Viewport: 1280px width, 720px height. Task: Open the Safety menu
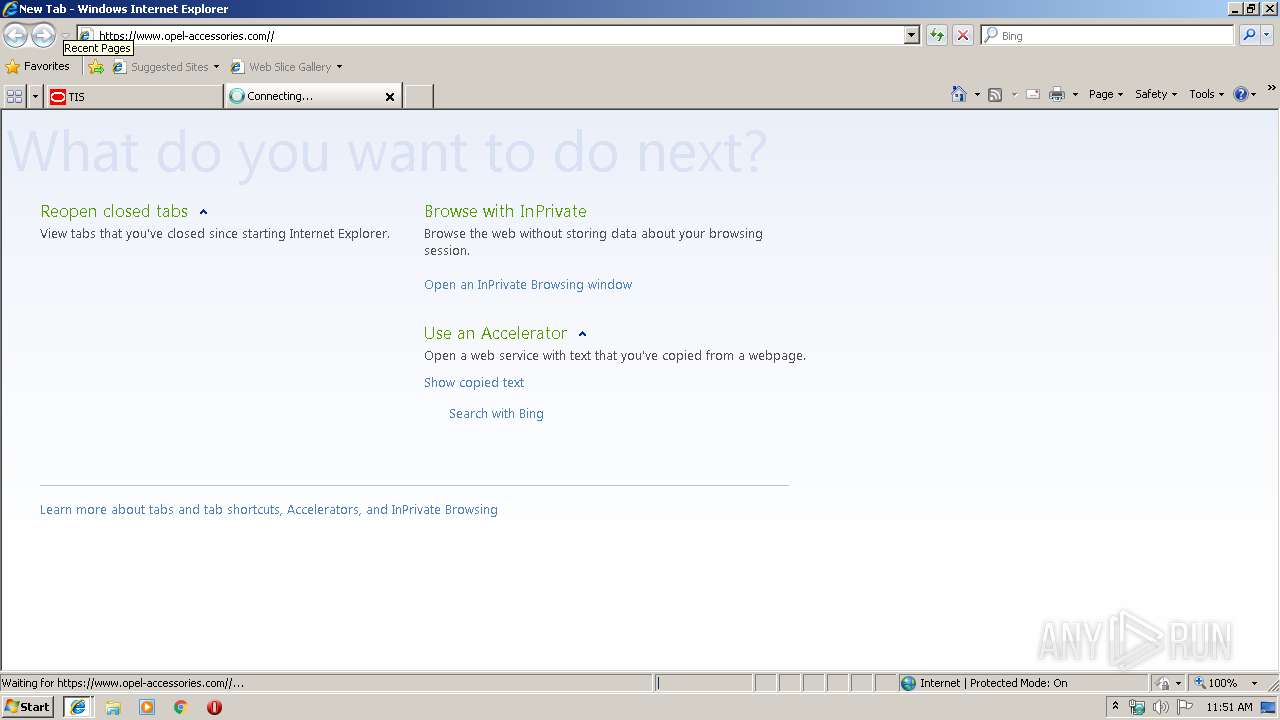(x=1155, y=94)
